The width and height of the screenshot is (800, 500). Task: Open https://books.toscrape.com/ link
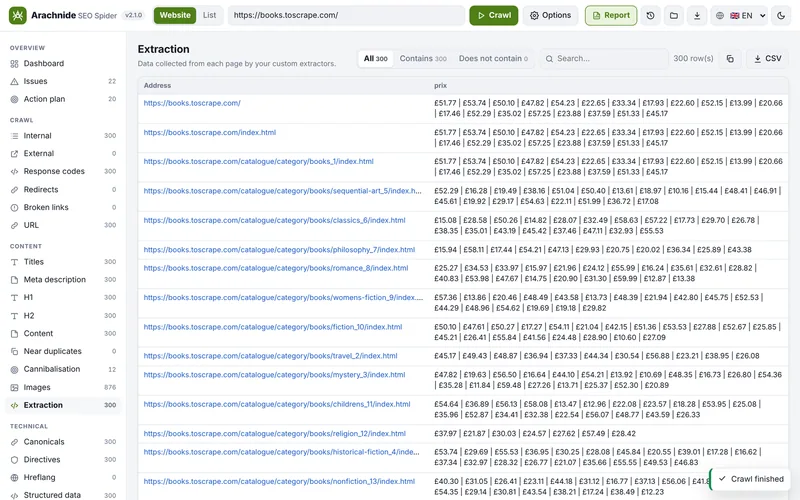point(192,103)
